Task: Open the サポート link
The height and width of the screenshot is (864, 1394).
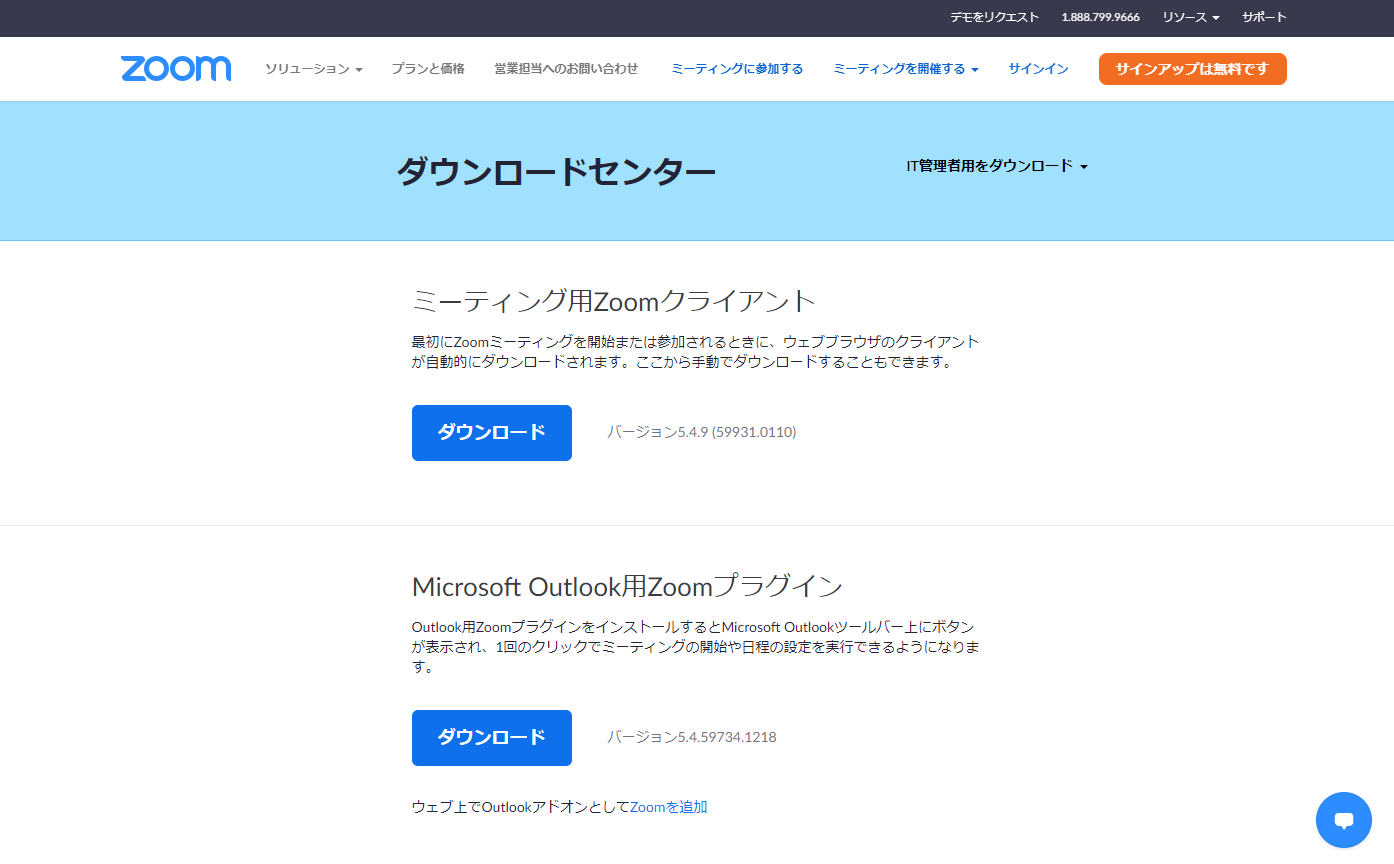Action: 1264,17
